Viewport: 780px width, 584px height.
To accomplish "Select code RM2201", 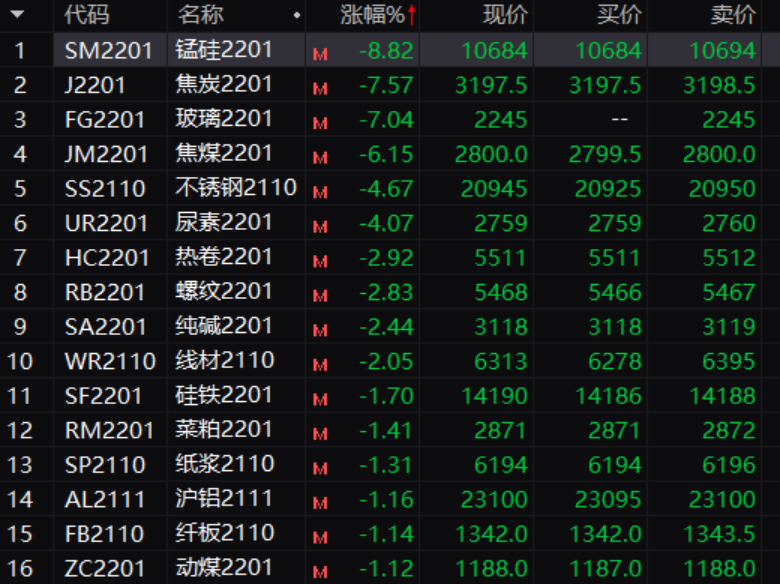I will [109, 430].
